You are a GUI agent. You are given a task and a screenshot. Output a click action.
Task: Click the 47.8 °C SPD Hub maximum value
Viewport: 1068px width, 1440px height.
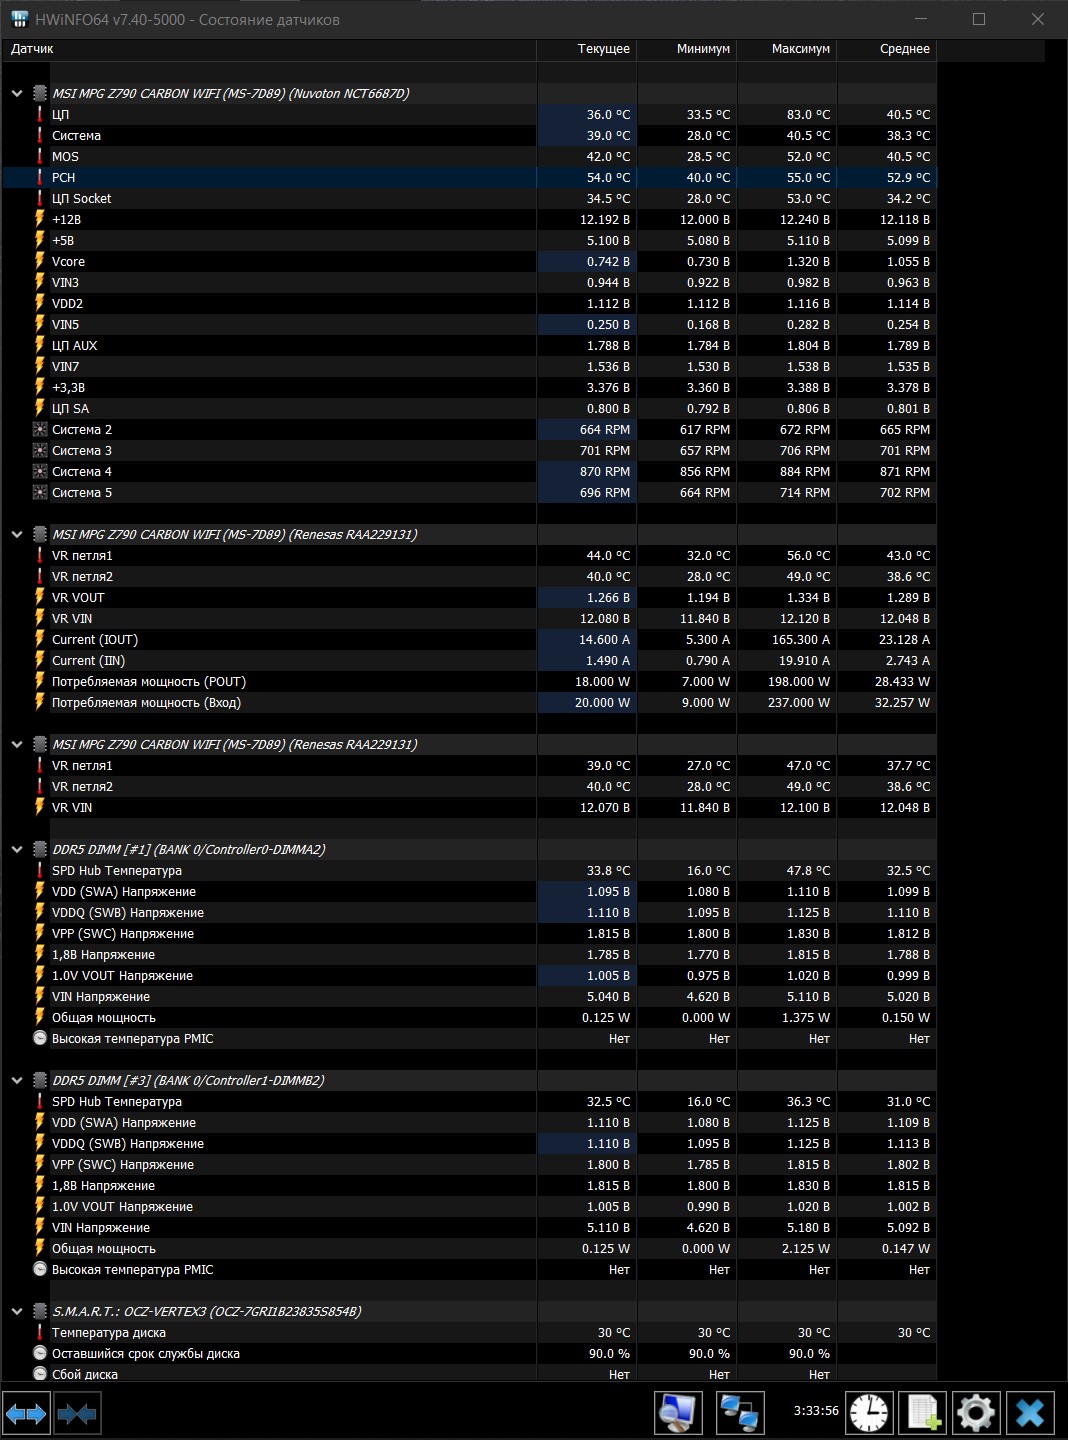(x=808, y=870)
